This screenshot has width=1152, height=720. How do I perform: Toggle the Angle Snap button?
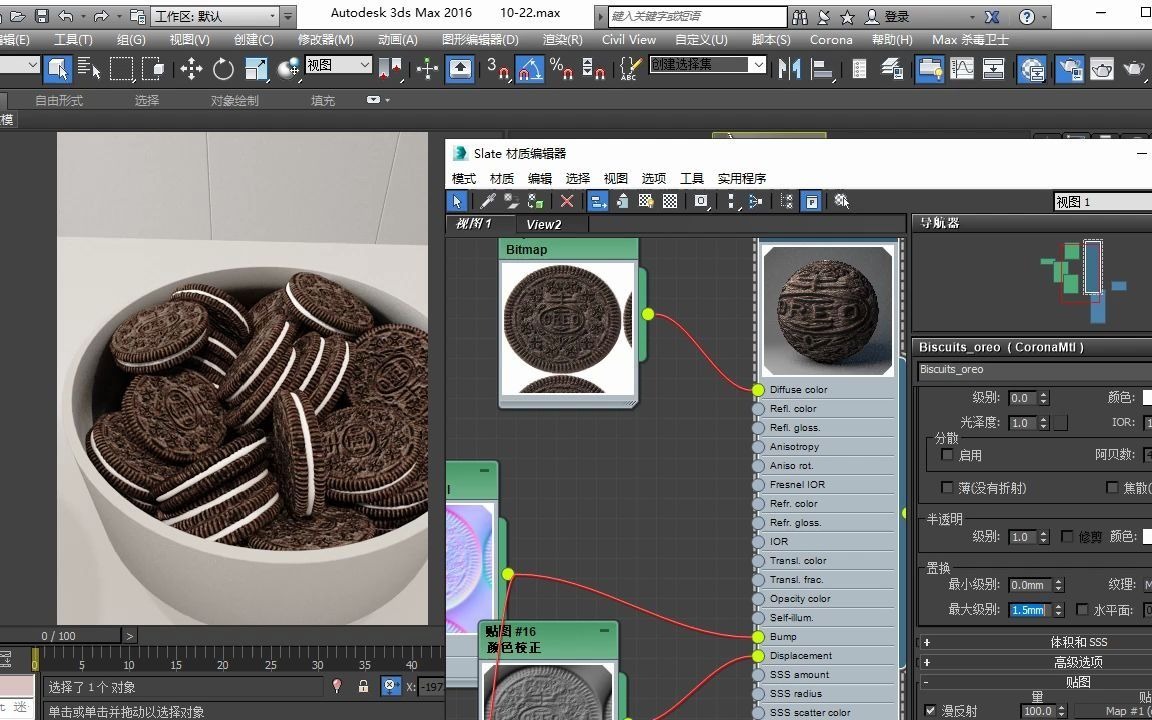pos(528,68)
